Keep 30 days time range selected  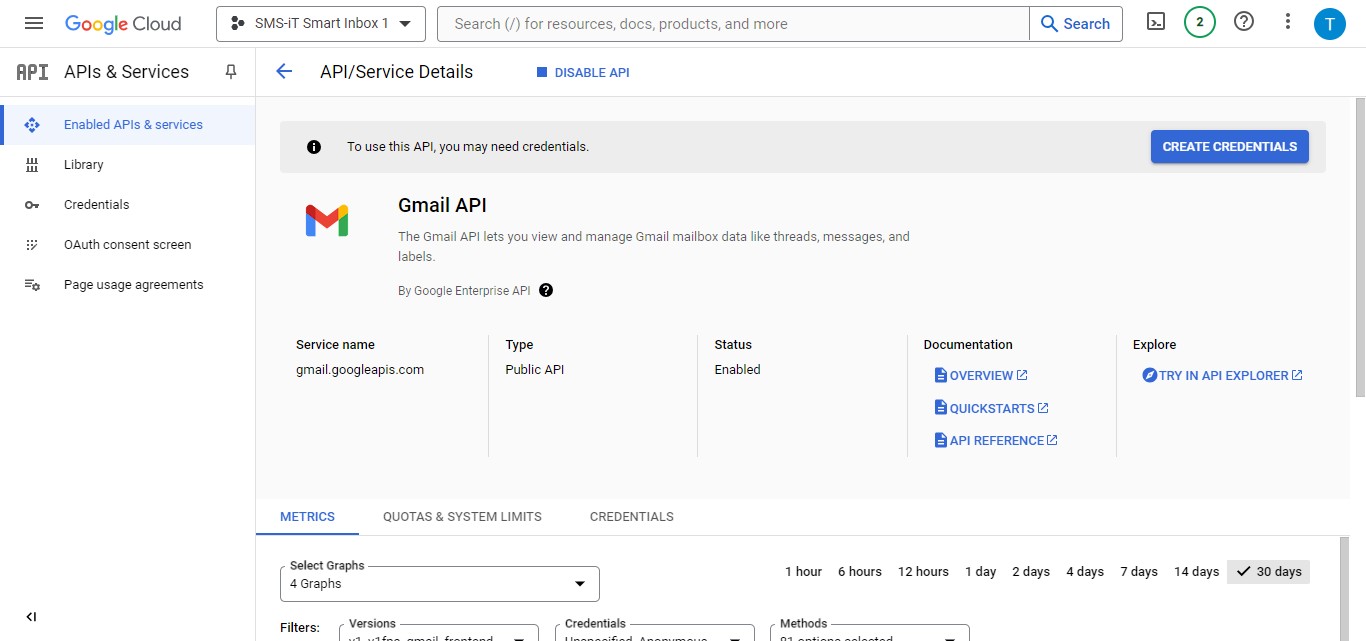tap(1268, 571)
